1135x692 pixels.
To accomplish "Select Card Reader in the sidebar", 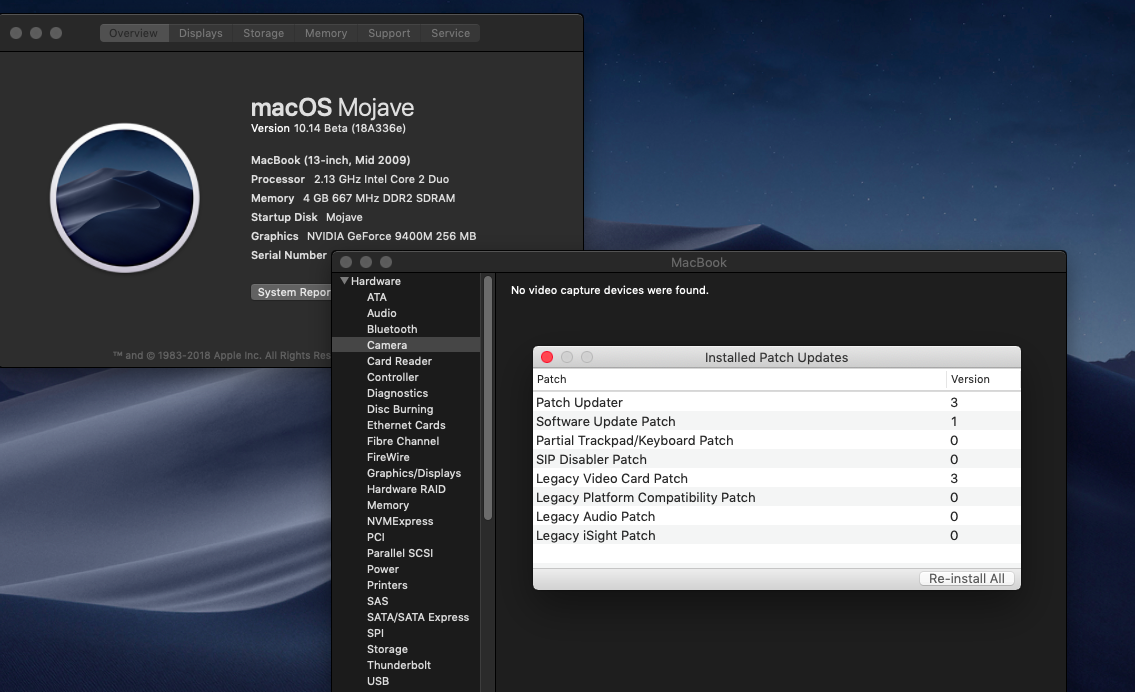I will pos(399,361).
